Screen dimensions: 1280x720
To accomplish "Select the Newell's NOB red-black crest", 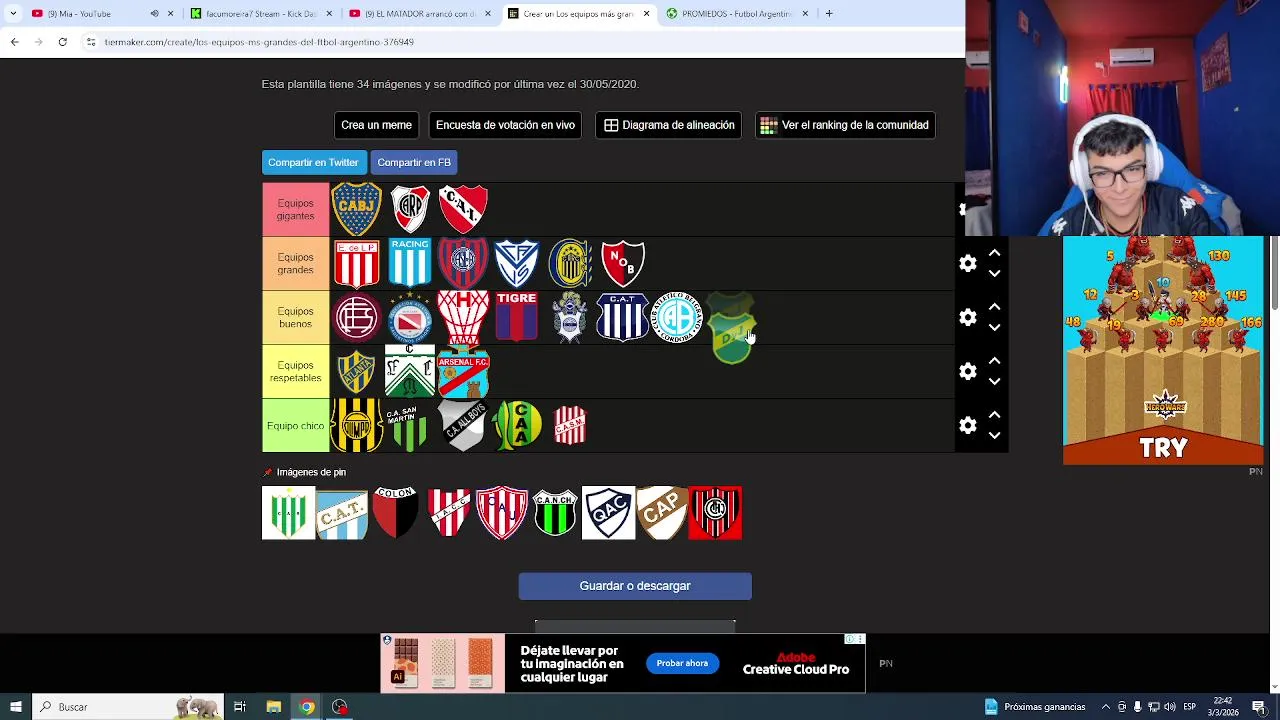I will [623, 263].
